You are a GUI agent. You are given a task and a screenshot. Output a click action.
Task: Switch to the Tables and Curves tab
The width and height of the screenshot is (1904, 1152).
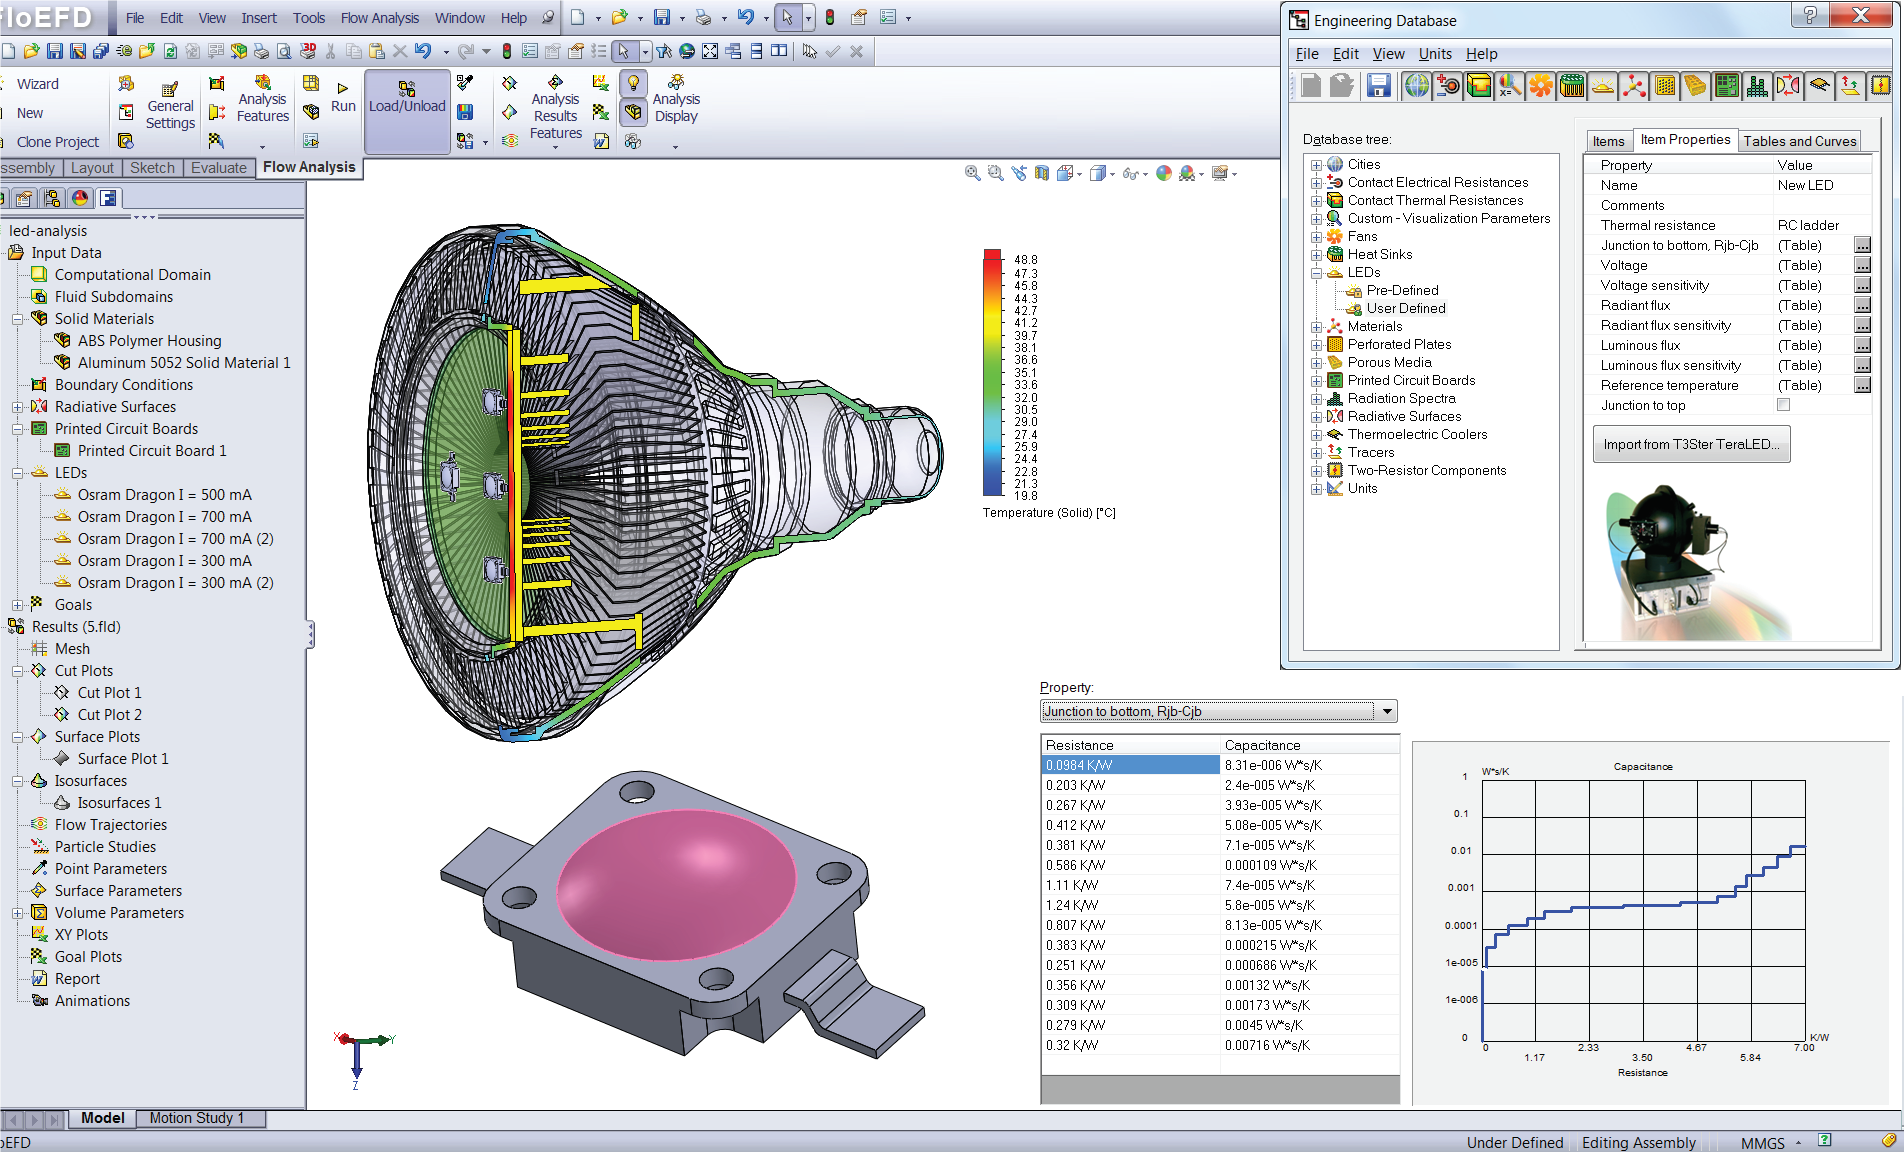coord(1799,141)
